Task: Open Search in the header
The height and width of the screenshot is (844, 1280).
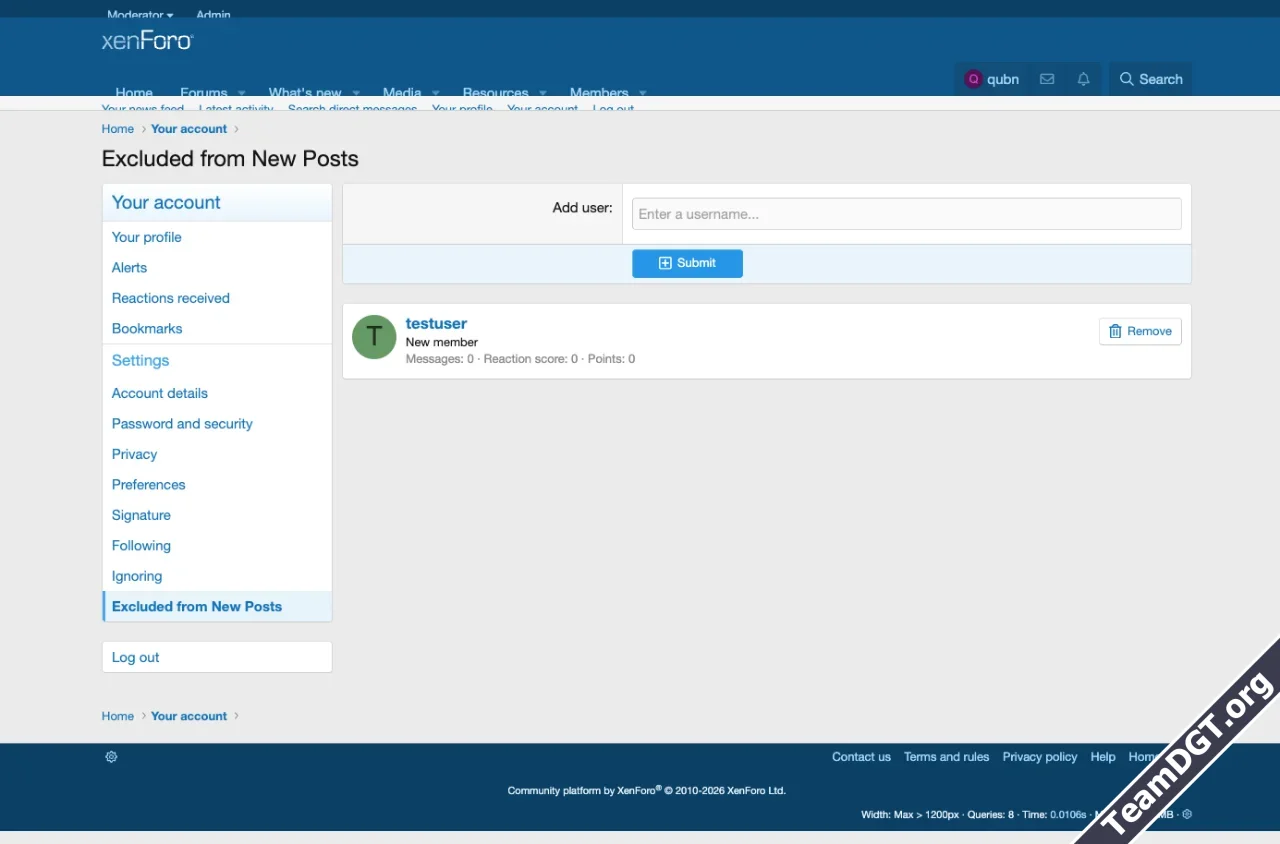Action: [1150, 79]
